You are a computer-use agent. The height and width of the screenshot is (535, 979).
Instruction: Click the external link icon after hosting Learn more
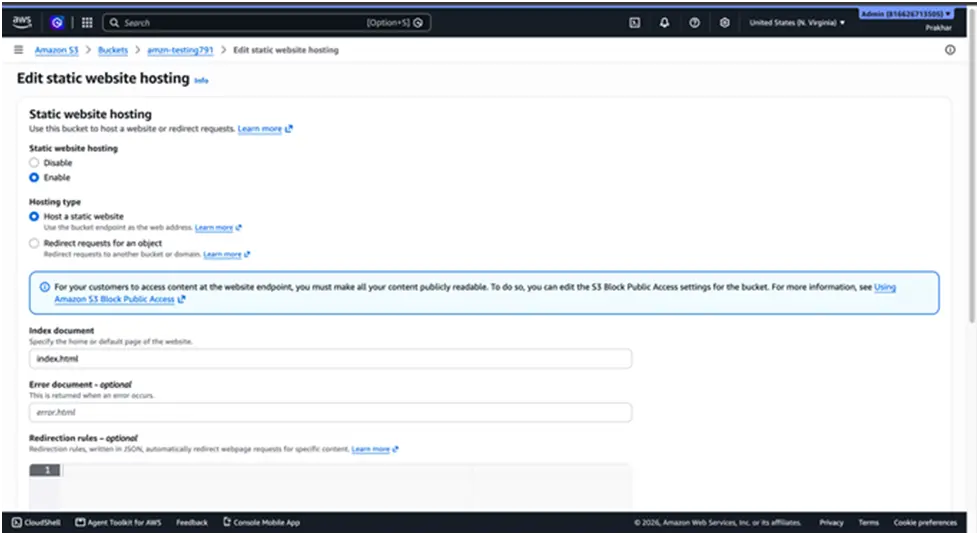pyautogui.click(x=289, y=129)
